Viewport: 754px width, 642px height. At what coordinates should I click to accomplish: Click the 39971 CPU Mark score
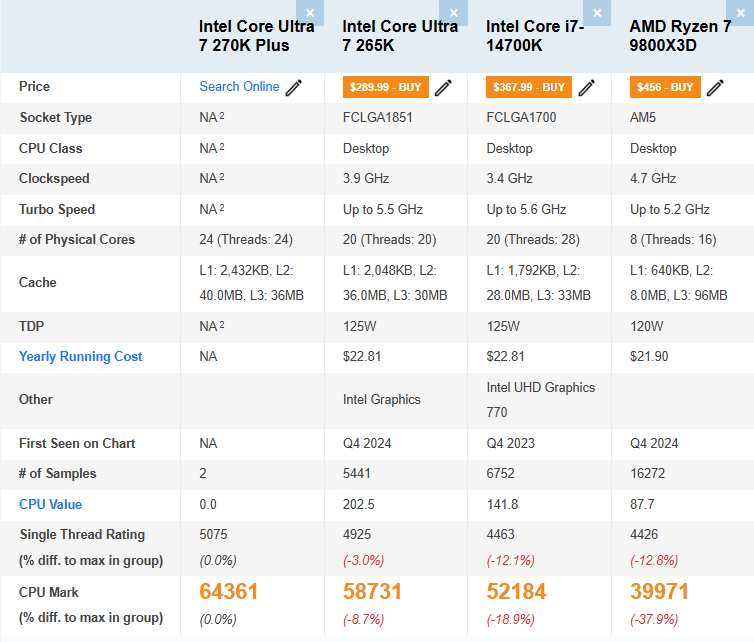point(660,591)
